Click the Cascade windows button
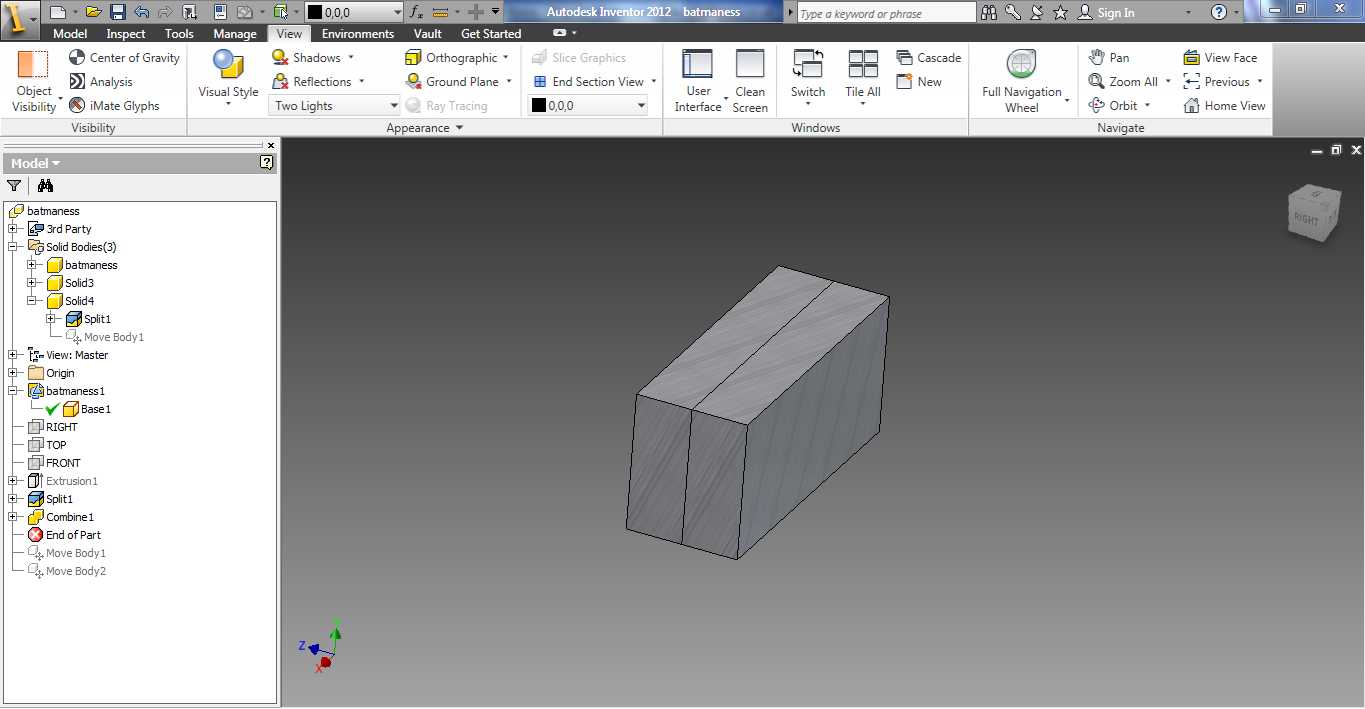1365x709 pixels. tap(929, 57)
